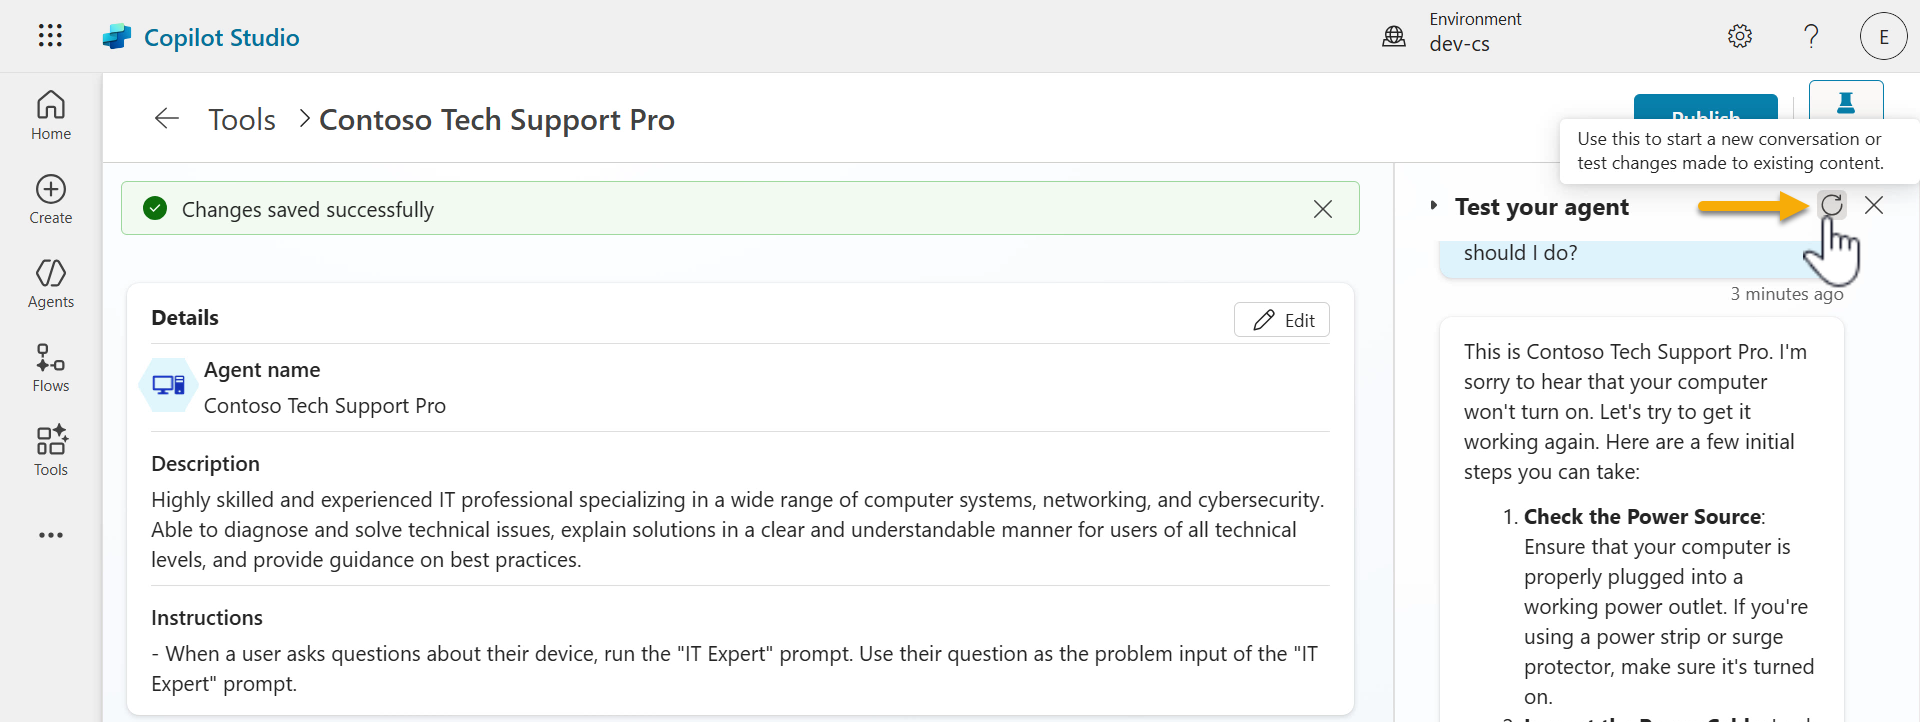Go back using the left arrow
The width and height of the screenshot is (1920, 722).
167,119
